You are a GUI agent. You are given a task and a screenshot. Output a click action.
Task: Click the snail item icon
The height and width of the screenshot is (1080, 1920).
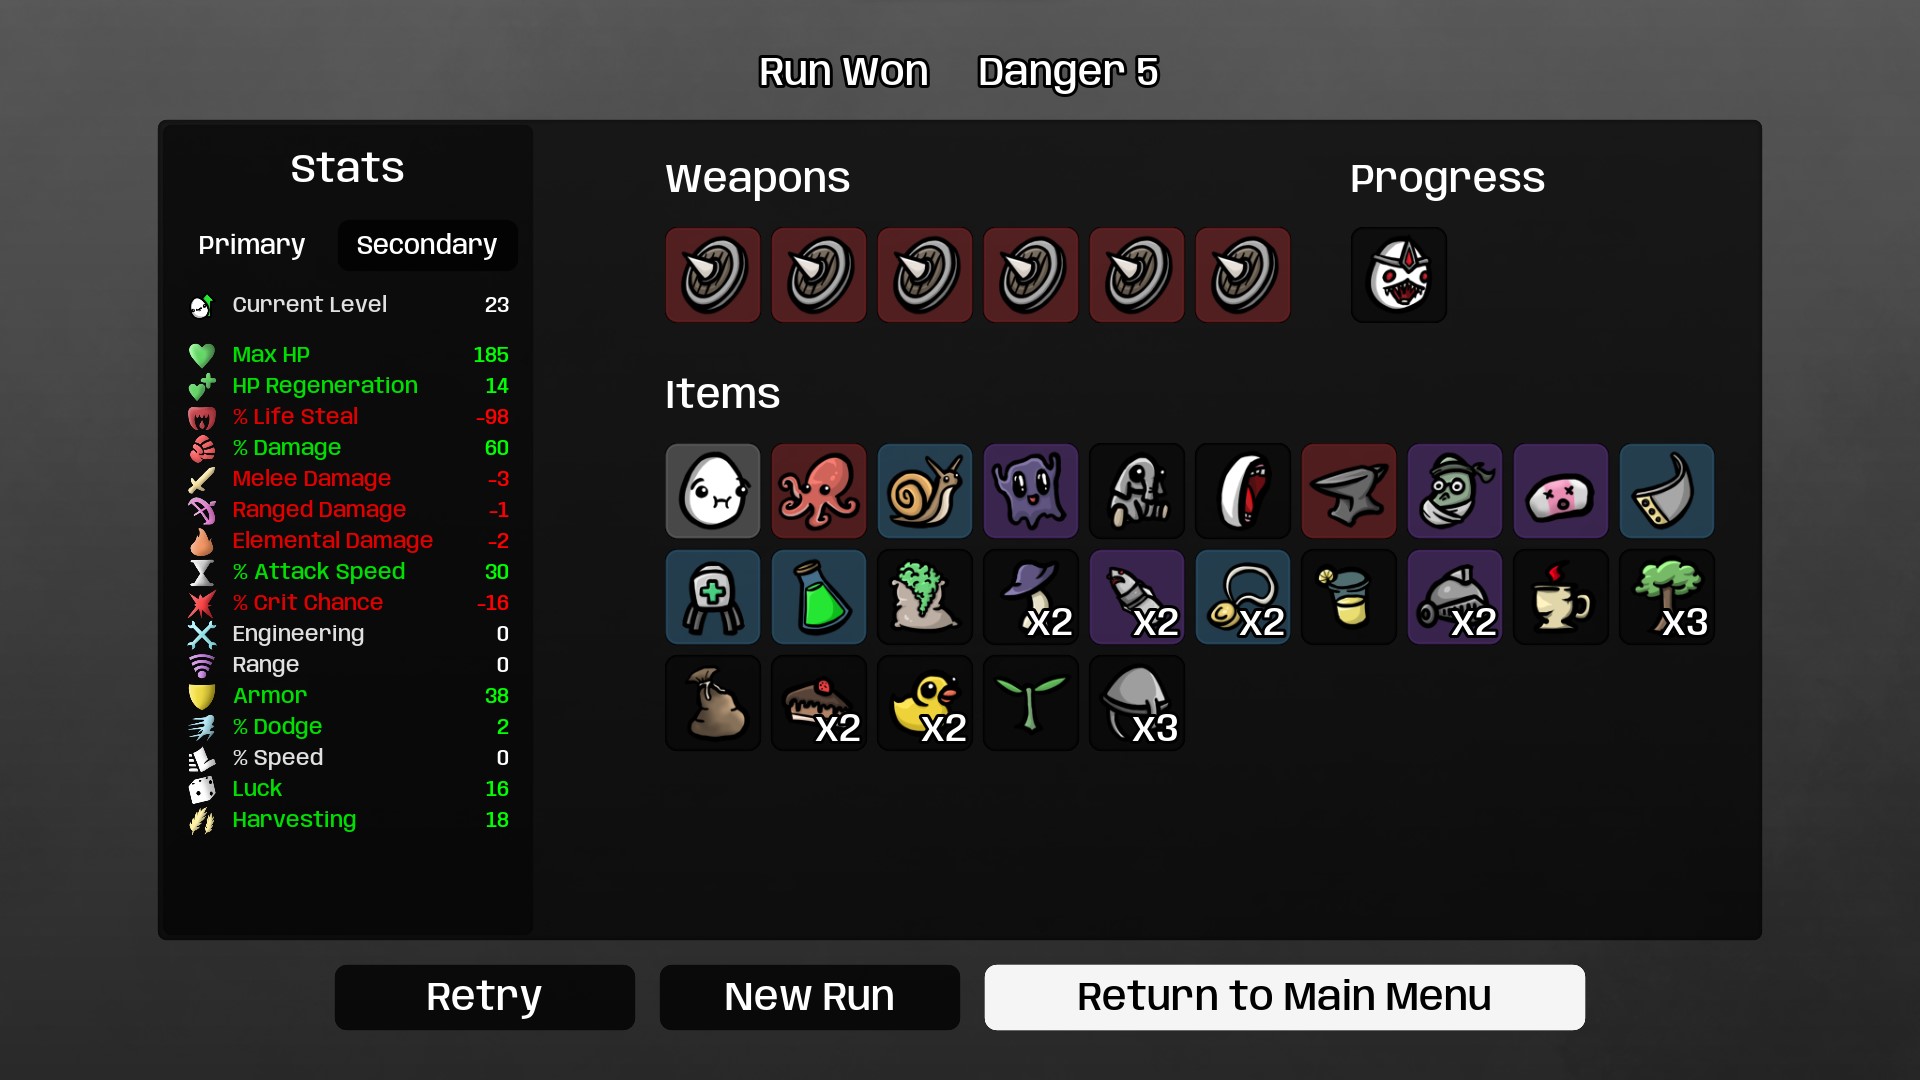point(925,491)
